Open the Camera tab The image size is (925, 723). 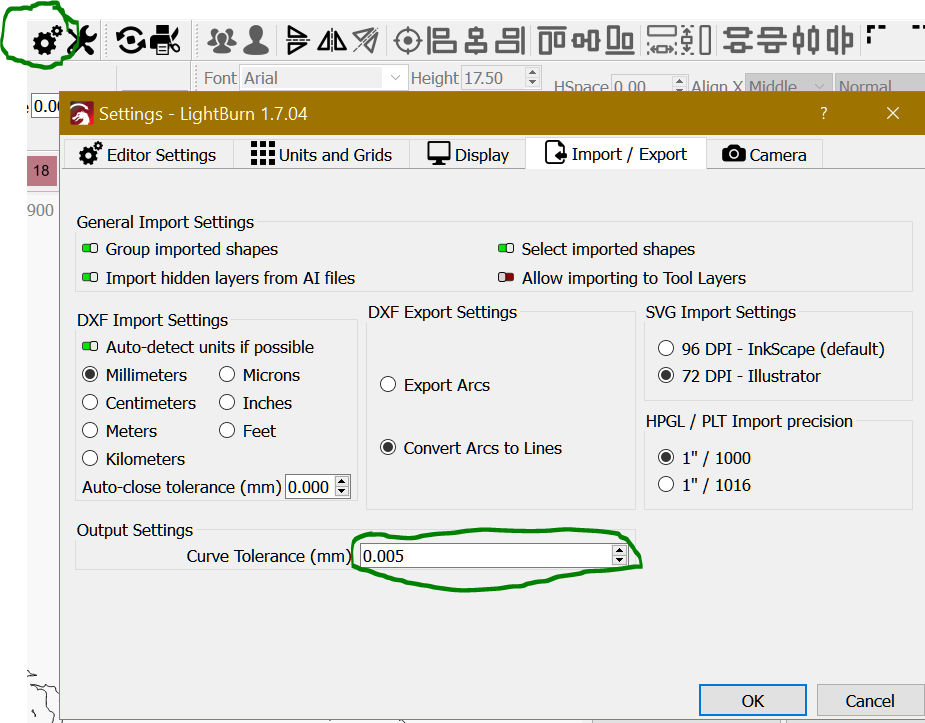(764, 155)
